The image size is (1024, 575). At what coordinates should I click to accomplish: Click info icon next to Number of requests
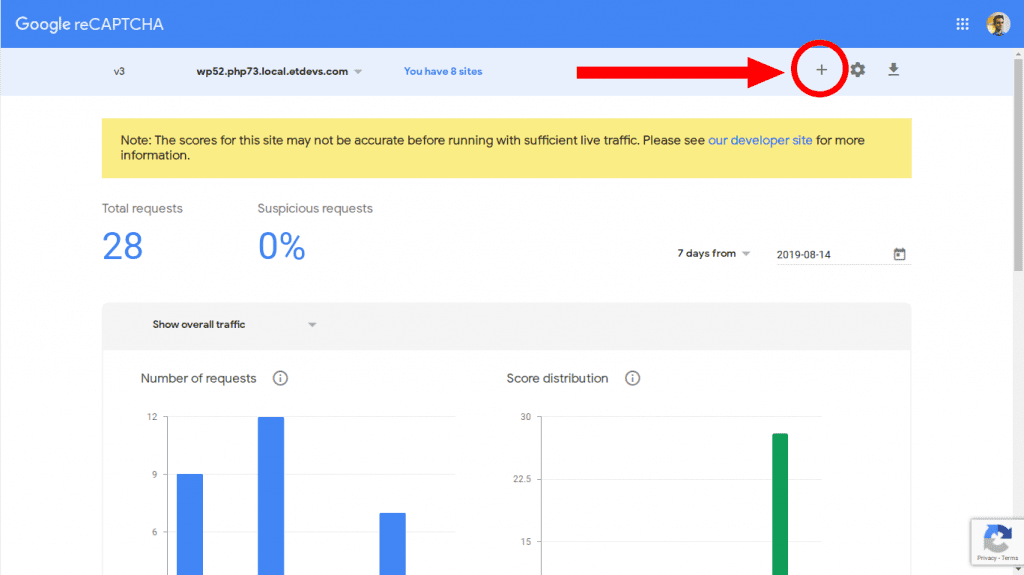[x=281, y=378]
